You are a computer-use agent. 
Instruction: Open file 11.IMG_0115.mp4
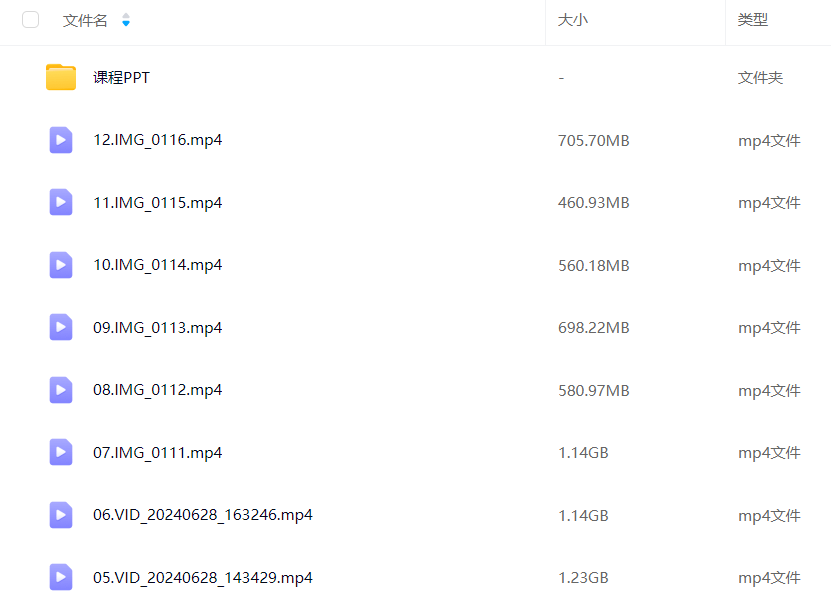point(157,203)
